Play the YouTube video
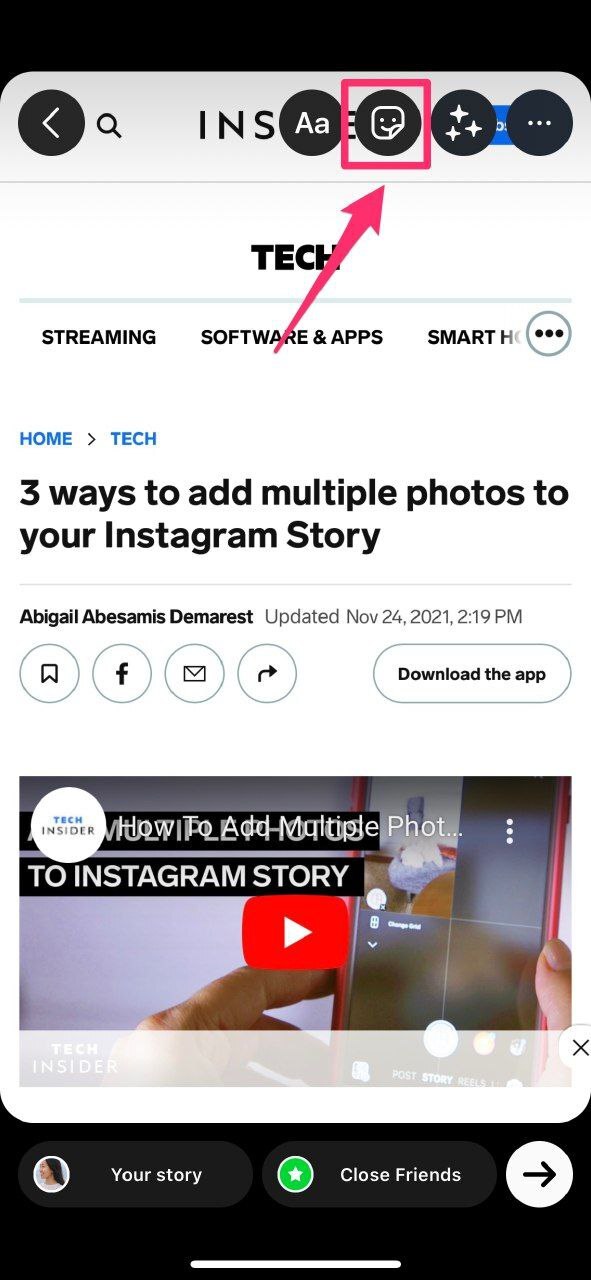The height and width of the screenshot is (1280, 591). pyautogui.click(x=296, y=932)
